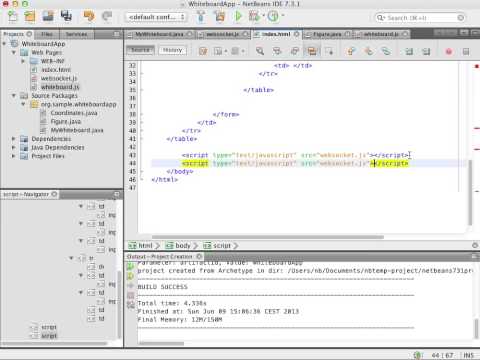This screenshot has width=480, height=360.
Task: Expand the Dependencies node
Action: pos(14,139)
